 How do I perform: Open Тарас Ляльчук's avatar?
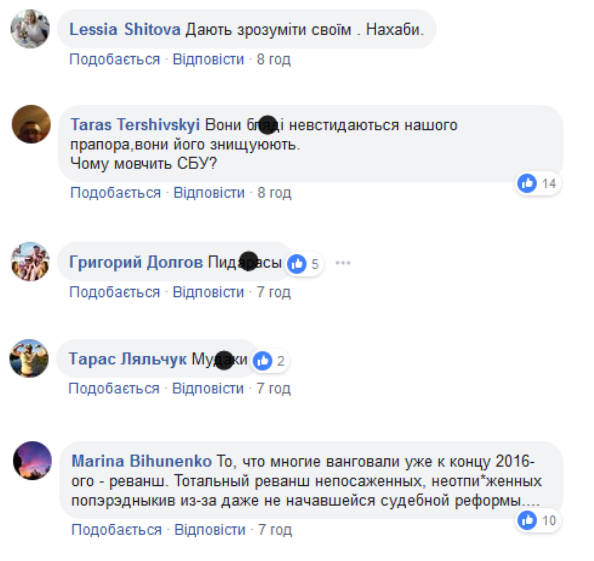click(x=29, y=358)
